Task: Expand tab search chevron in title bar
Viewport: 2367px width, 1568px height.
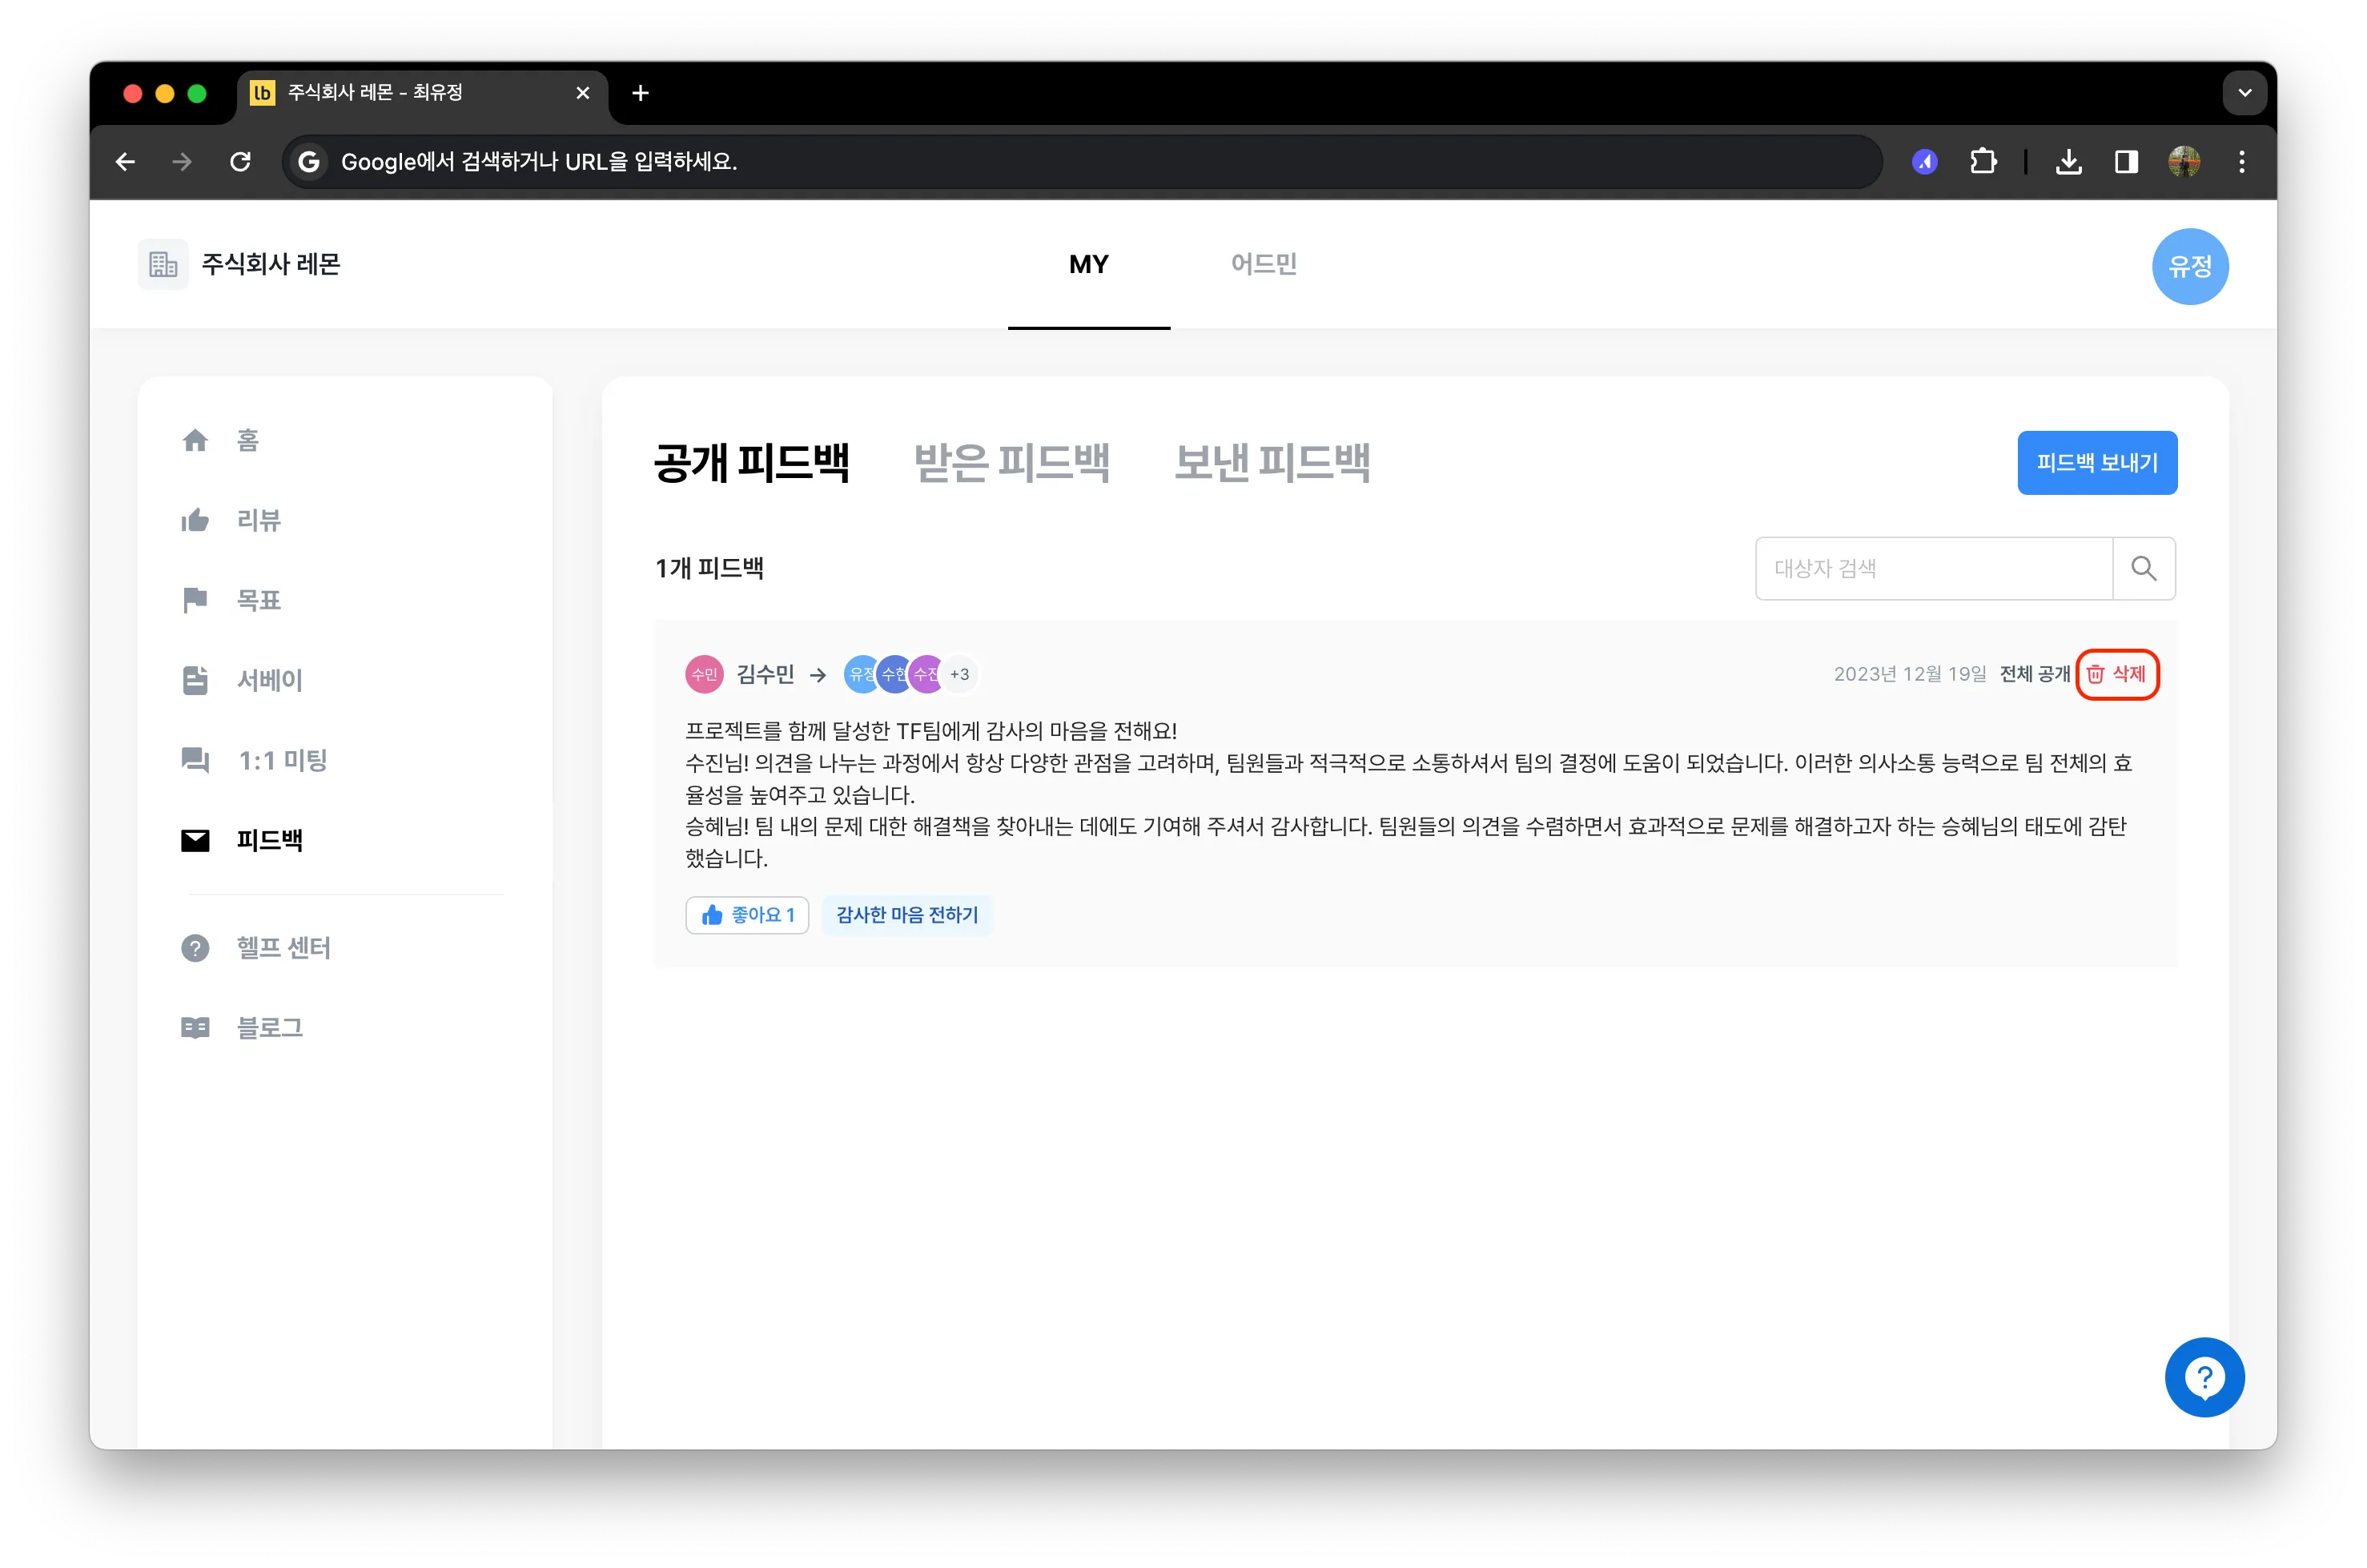Action: pyautogui.click(x=2244, y=93)
